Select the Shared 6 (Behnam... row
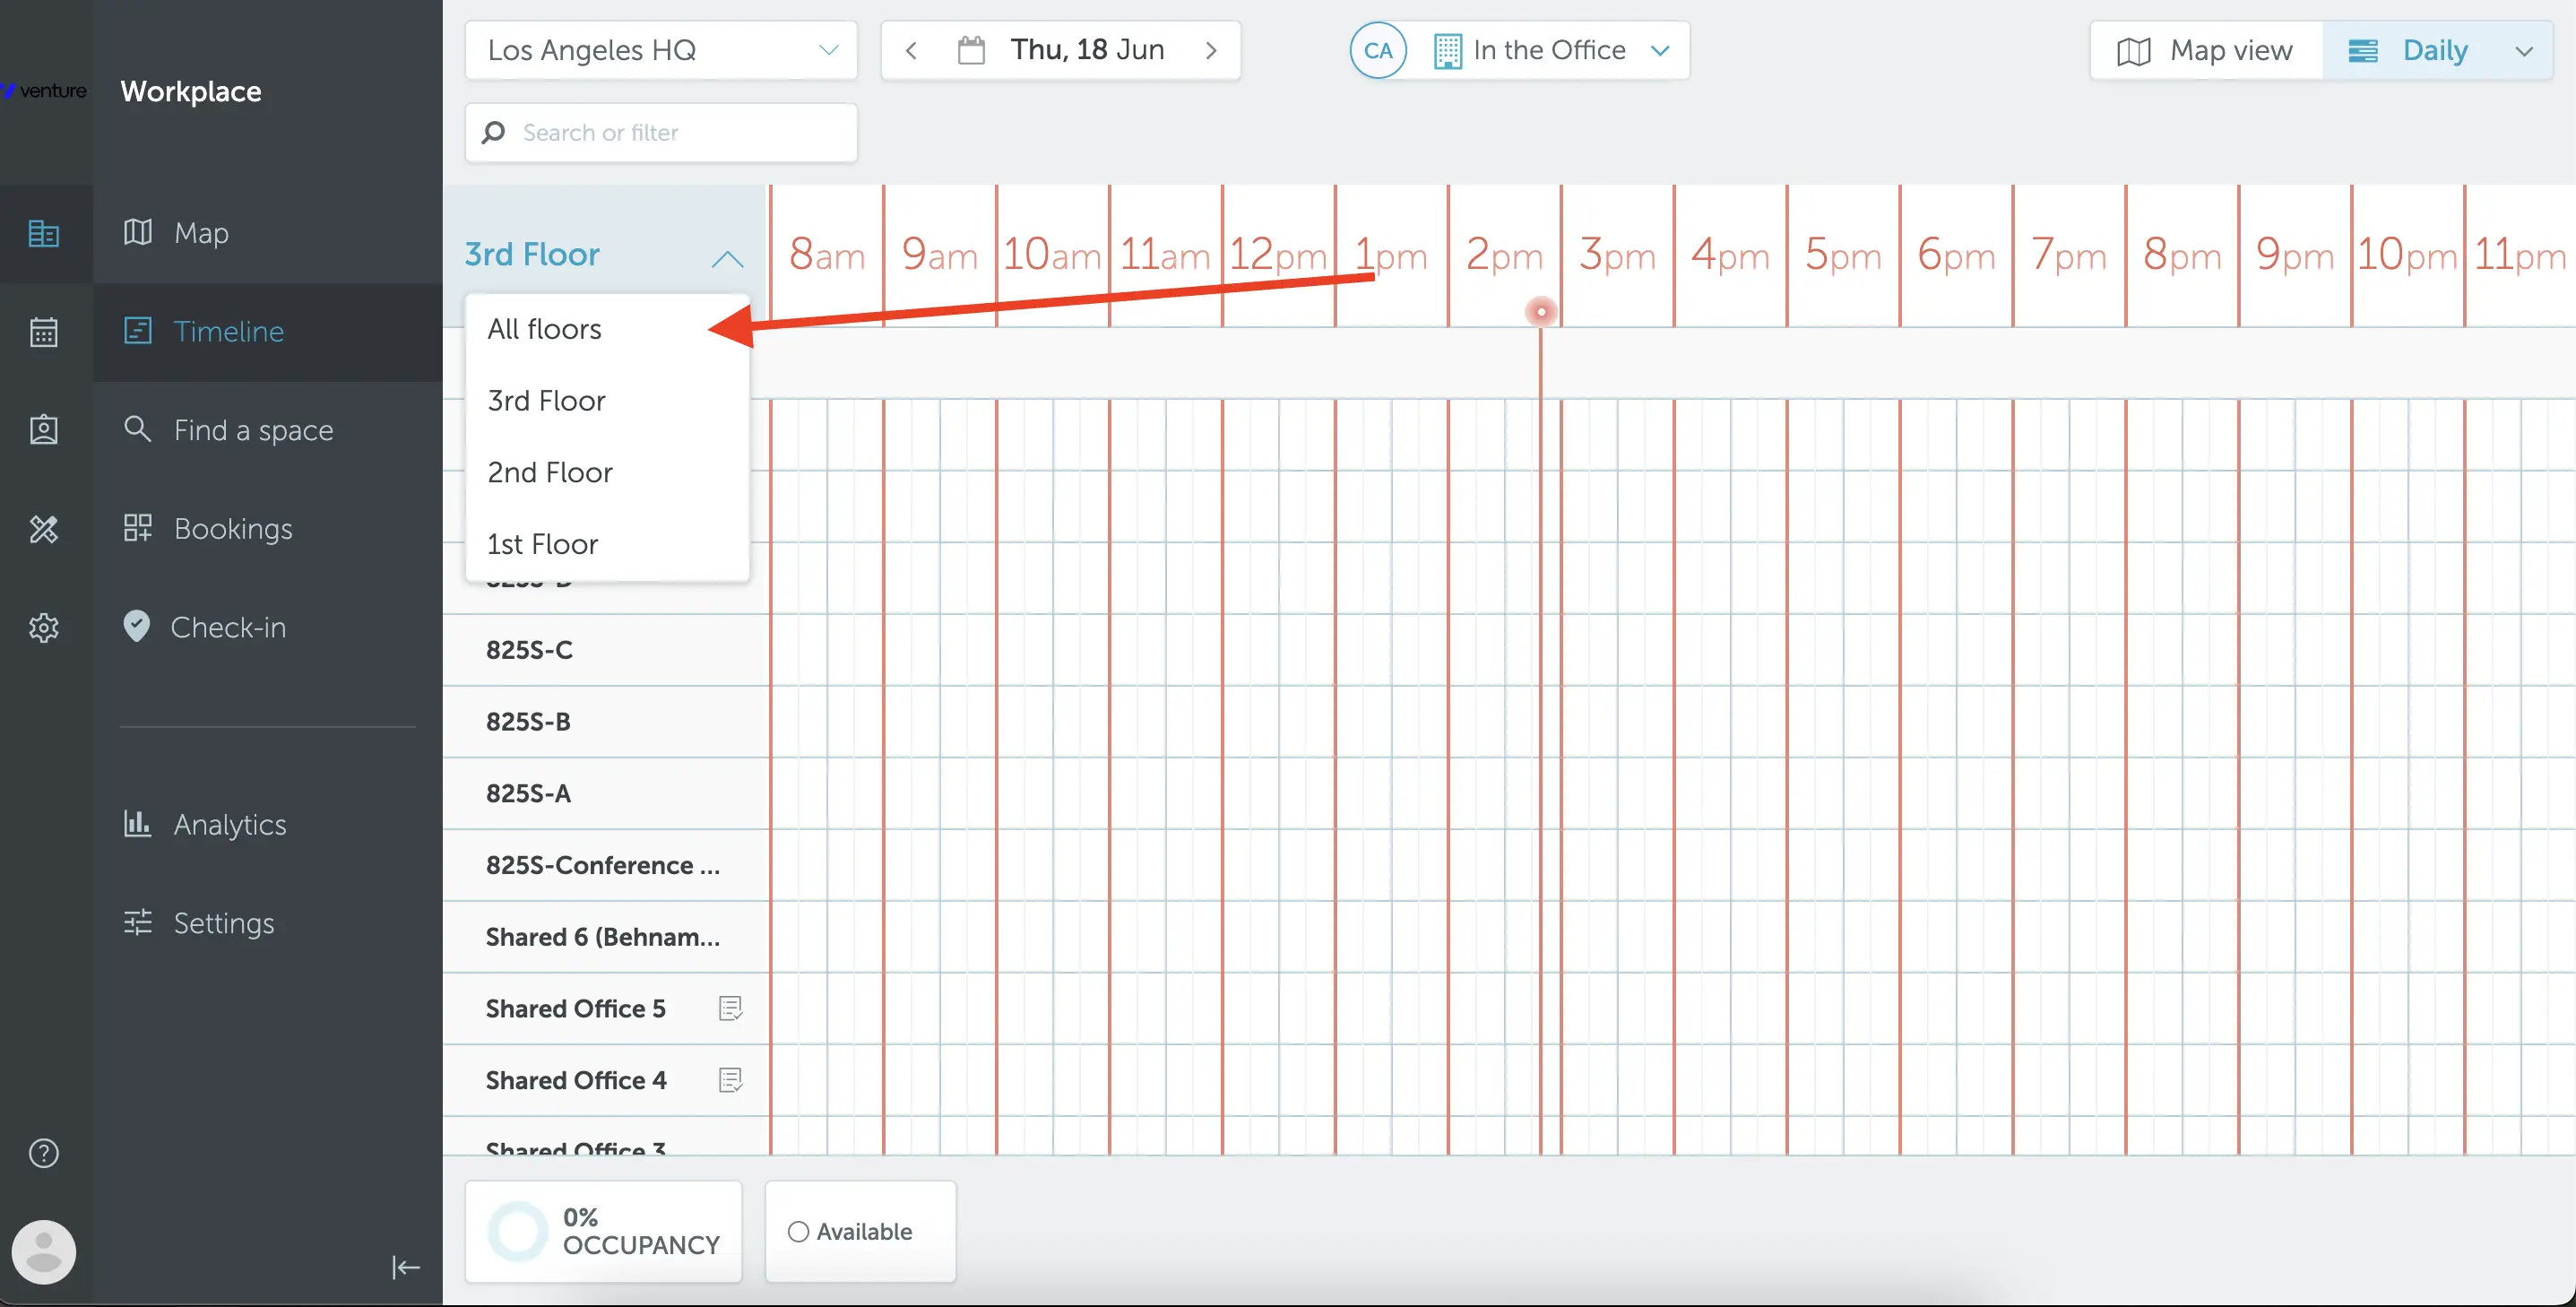The width and height of the screenshot is (2576, 1307). point(606,937)
